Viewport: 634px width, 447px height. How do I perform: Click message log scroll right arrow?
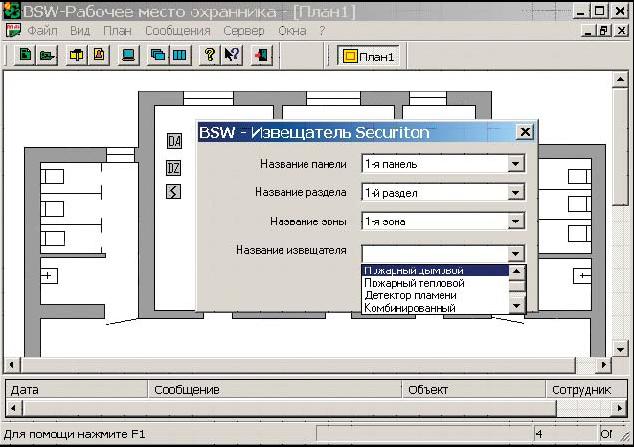tap(619, 408)
